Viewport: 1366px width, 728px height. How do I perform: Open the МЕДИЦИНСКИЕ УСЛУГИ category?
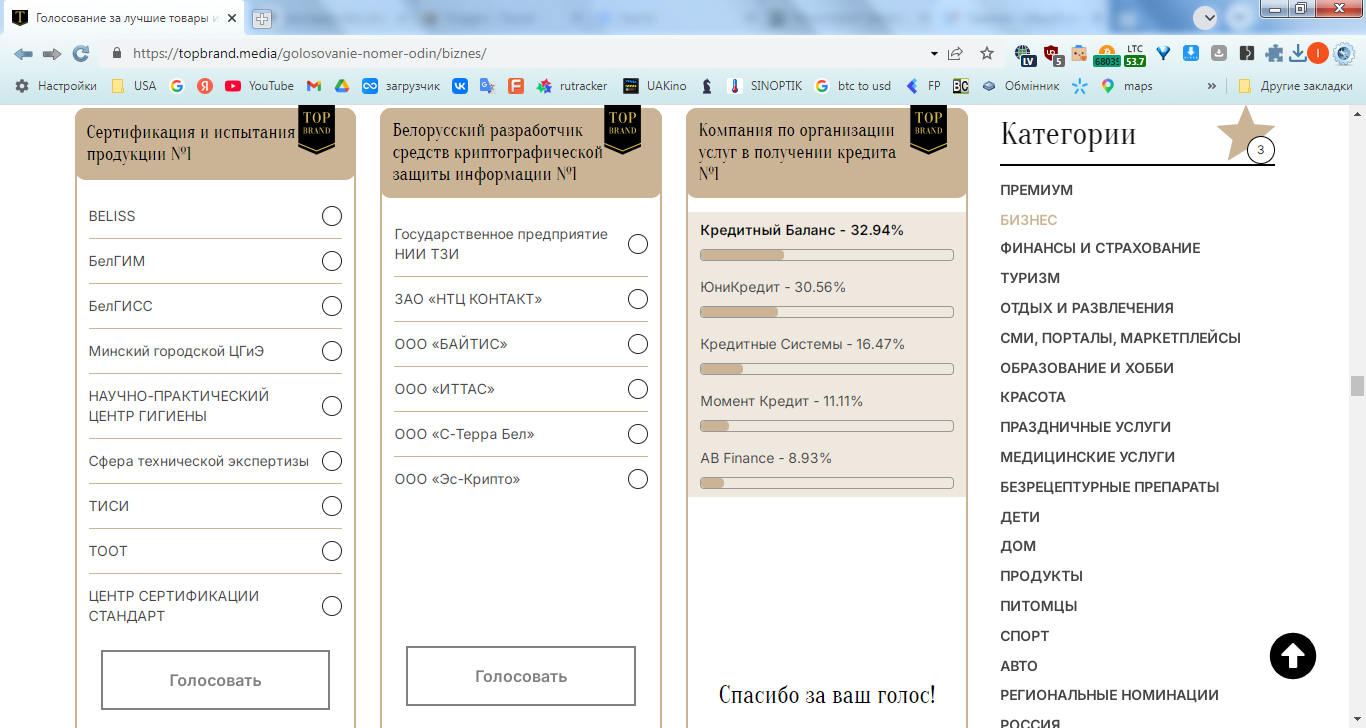(x=1087, y=457)
